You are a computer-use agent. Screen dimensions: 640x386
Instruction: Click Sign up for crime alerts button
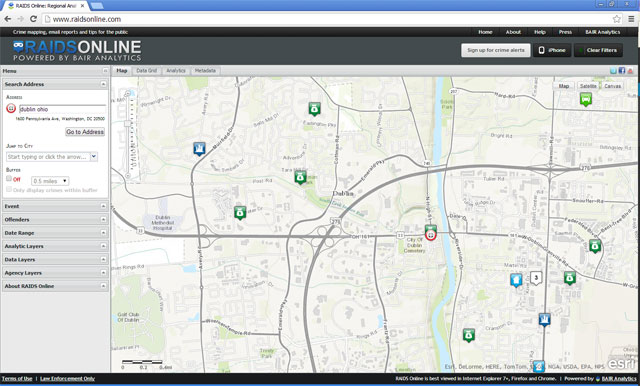click(496, 50)
